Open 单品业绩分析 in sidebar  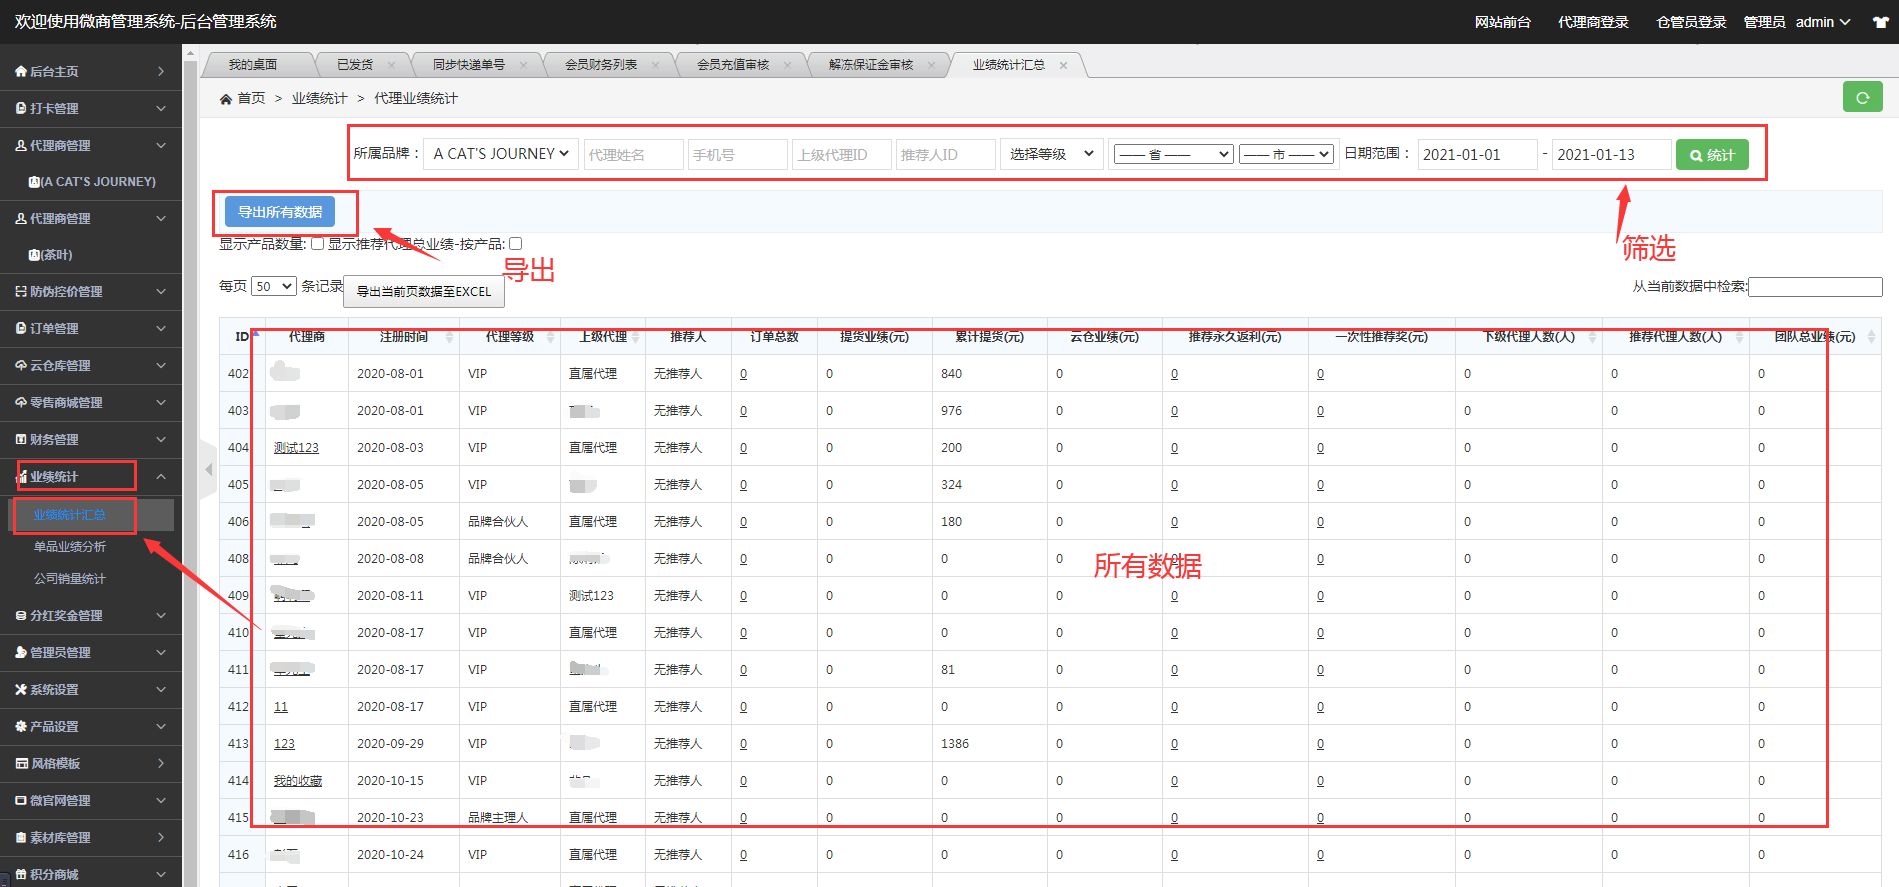coord(70,547)
